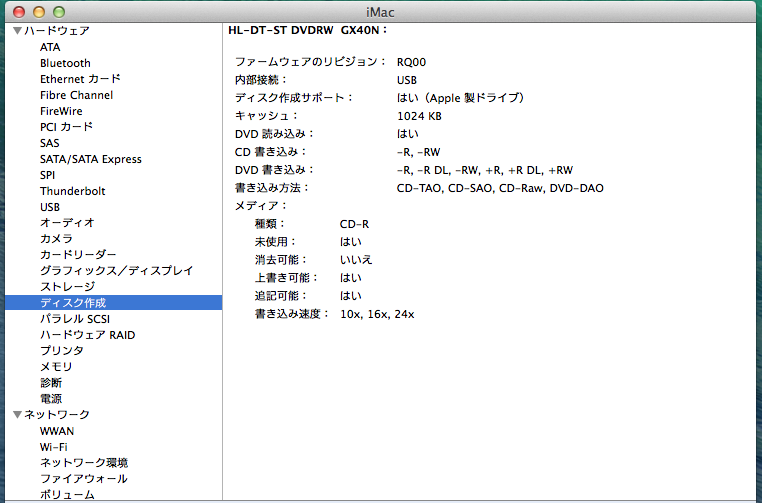Select カードリーダー in the sidebar
The width and height of the screenshot is (762, 503).
click(x=78, y=255)
